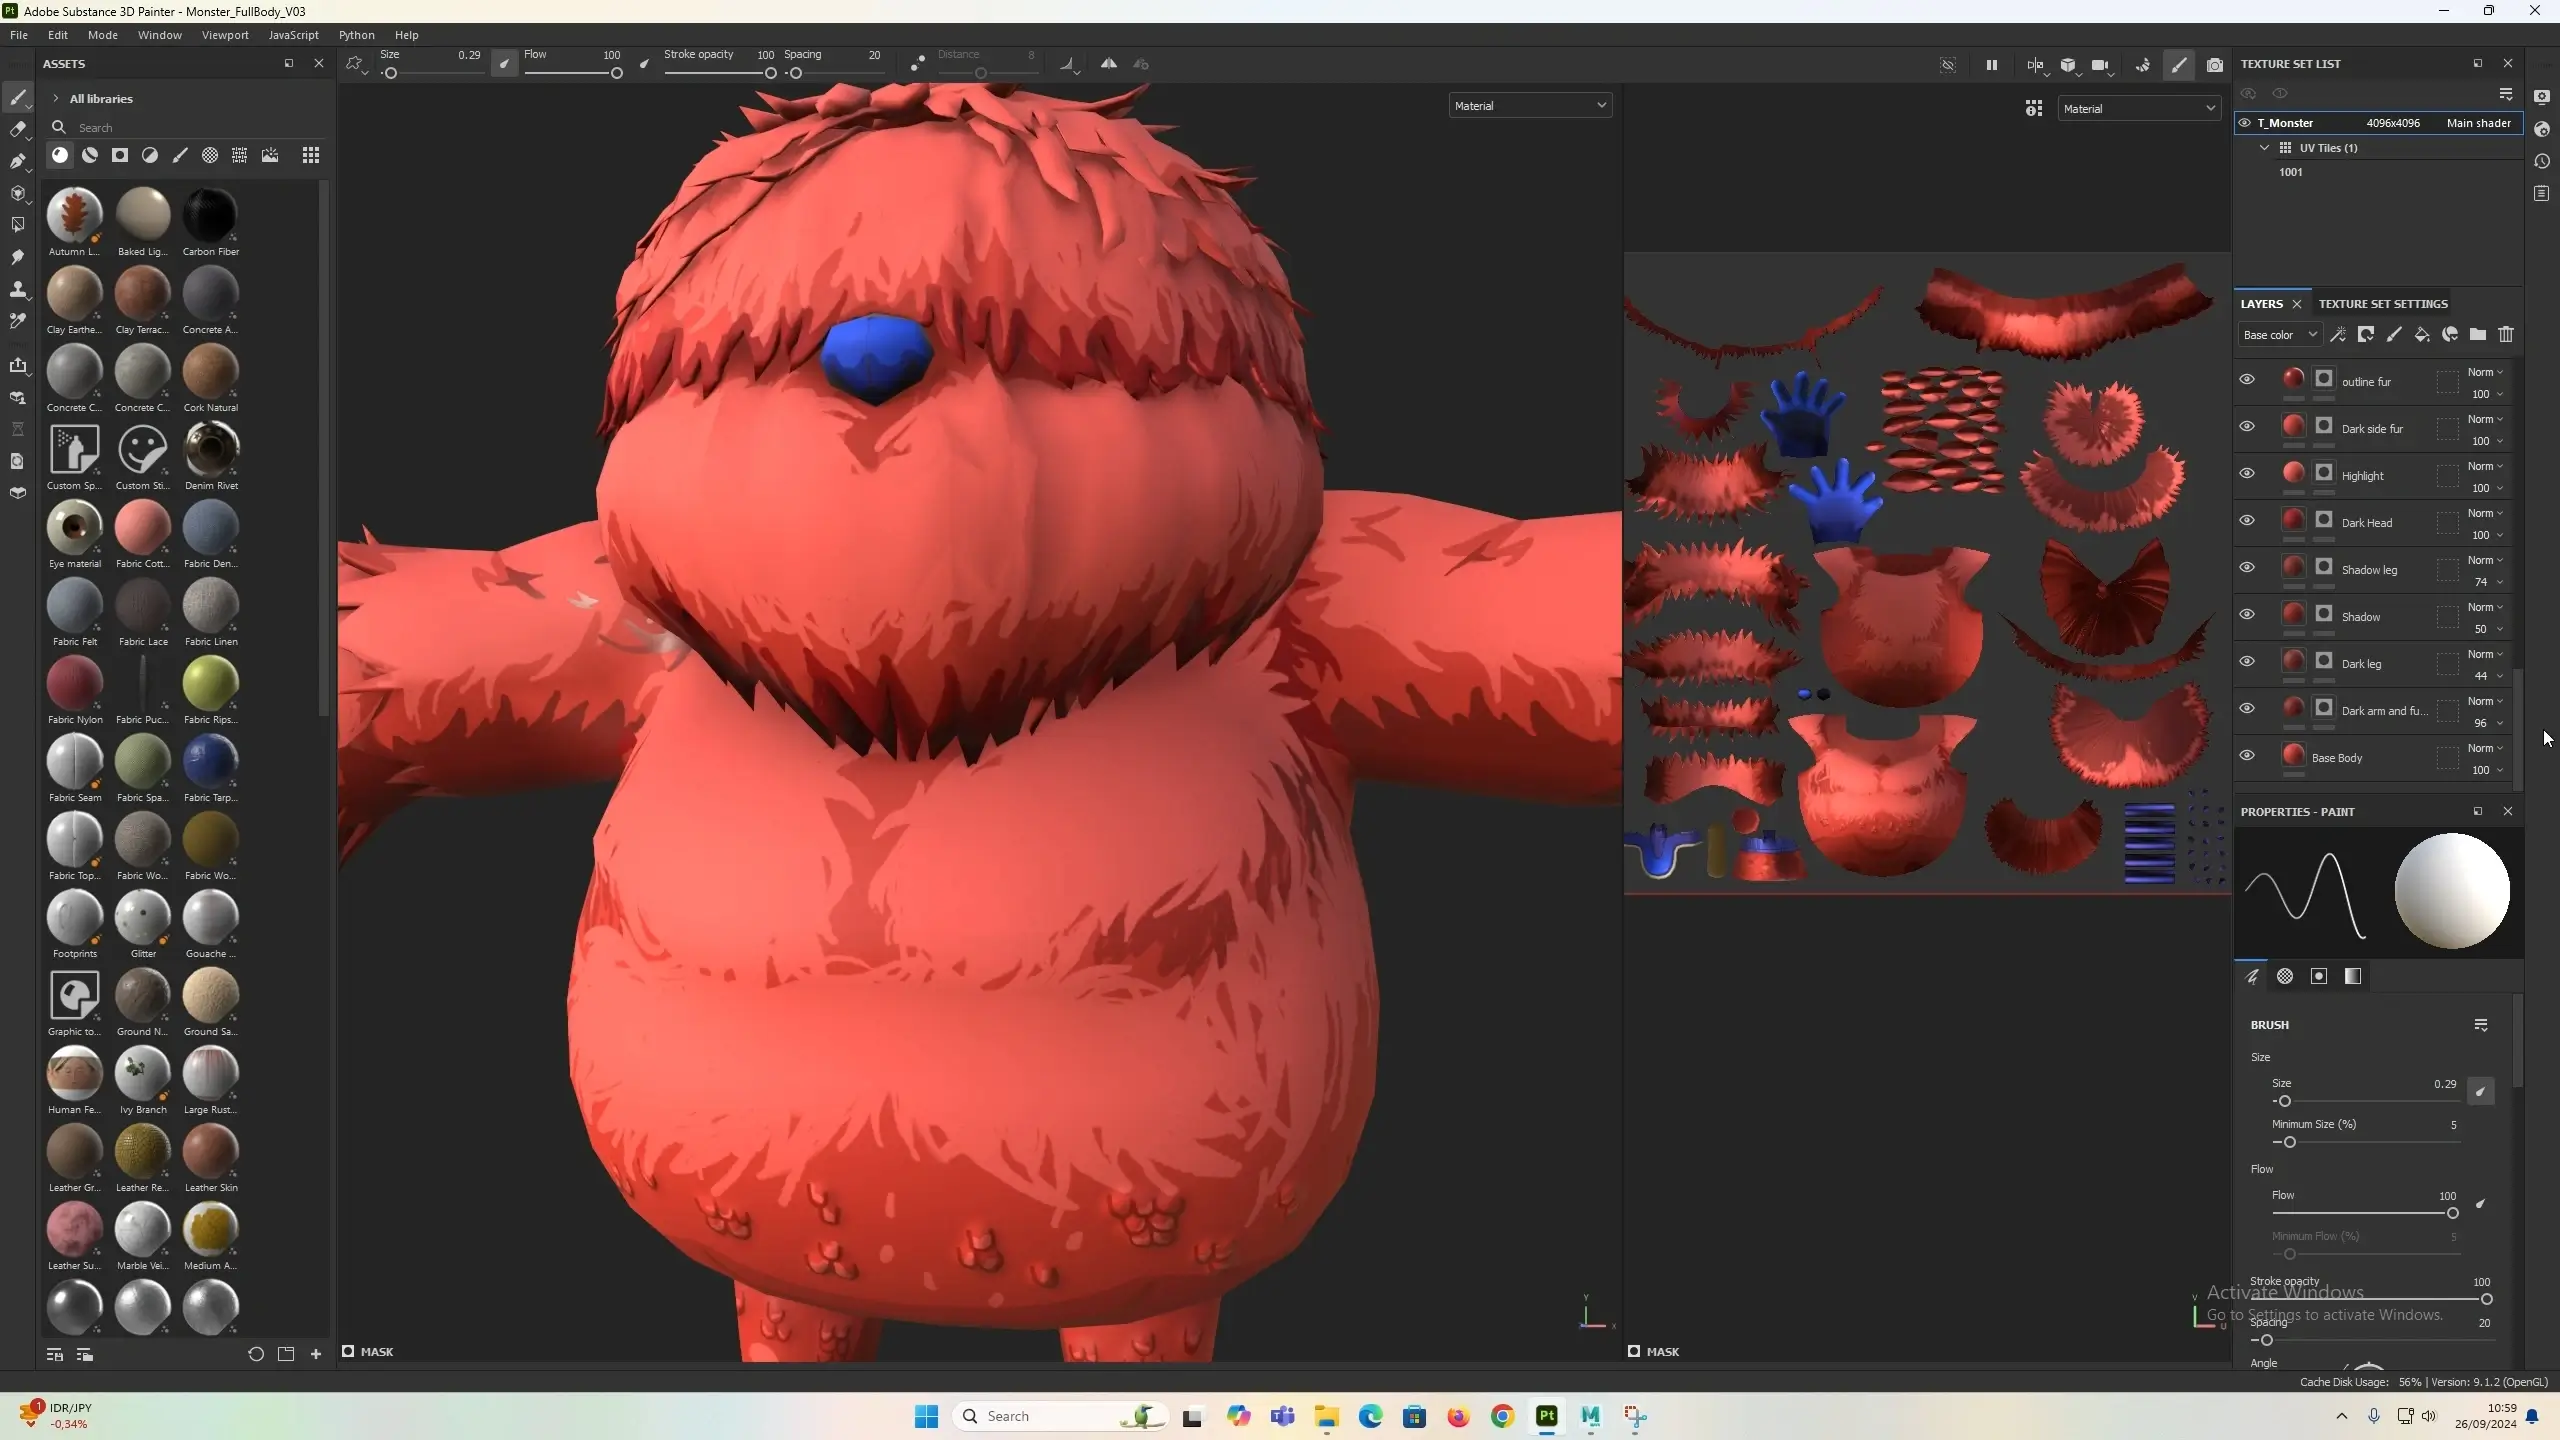This screenshot has width=2560, height=1440.
Task: Click the symmetry toggle icon in top toolbar
Action: pos(1108,64)
